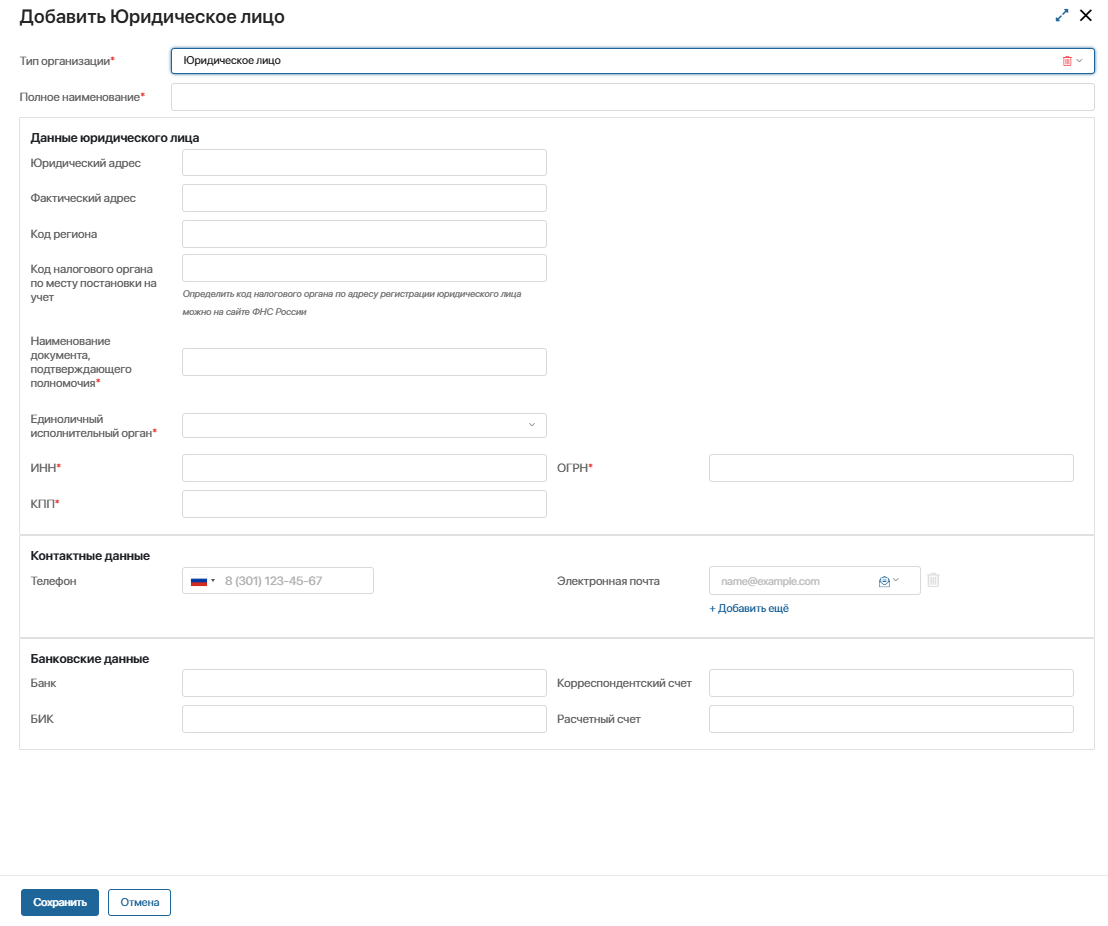
Task: Focus the Полное наименование field
Action: (632, 97)
